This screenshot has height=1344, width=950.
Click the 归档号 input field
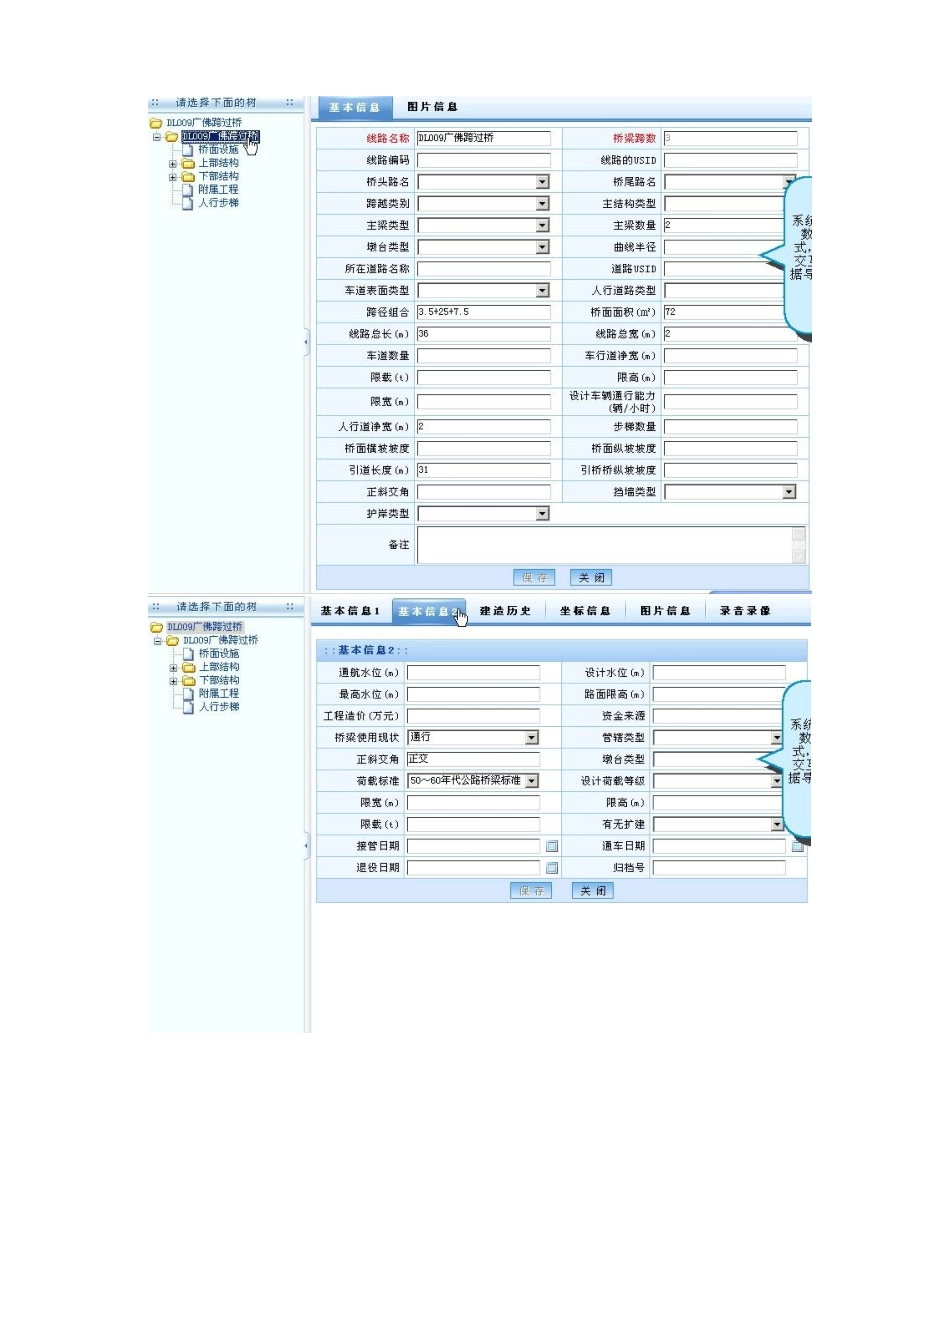pyautogui.click(x=719, y=868)
